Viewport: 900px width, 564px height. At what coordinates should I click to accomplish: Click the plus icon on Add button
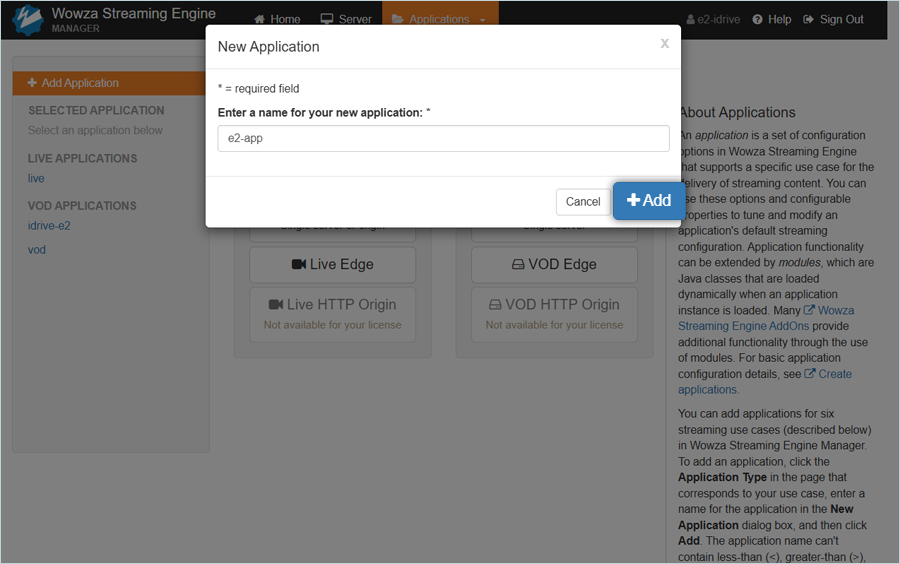tap(633, 200)
